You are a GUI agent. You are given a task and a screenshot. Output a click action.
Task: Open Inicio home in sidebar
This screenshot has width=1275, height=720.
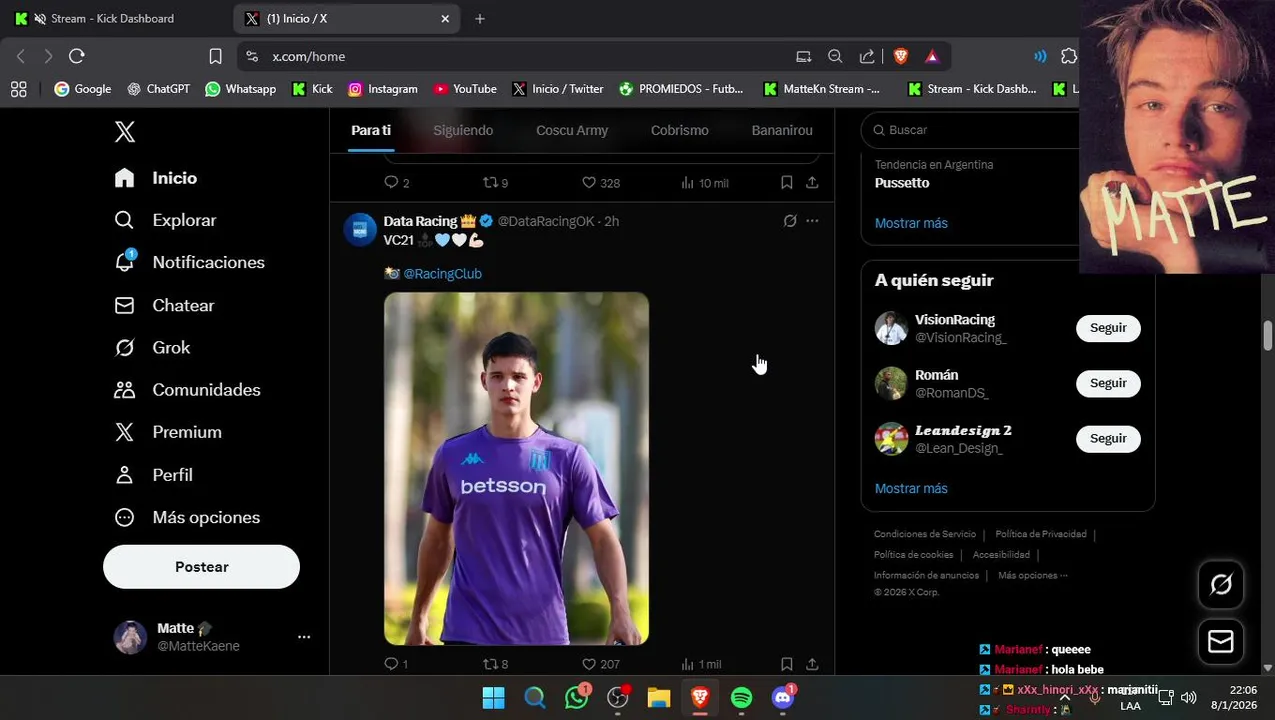tap(156, 178)
